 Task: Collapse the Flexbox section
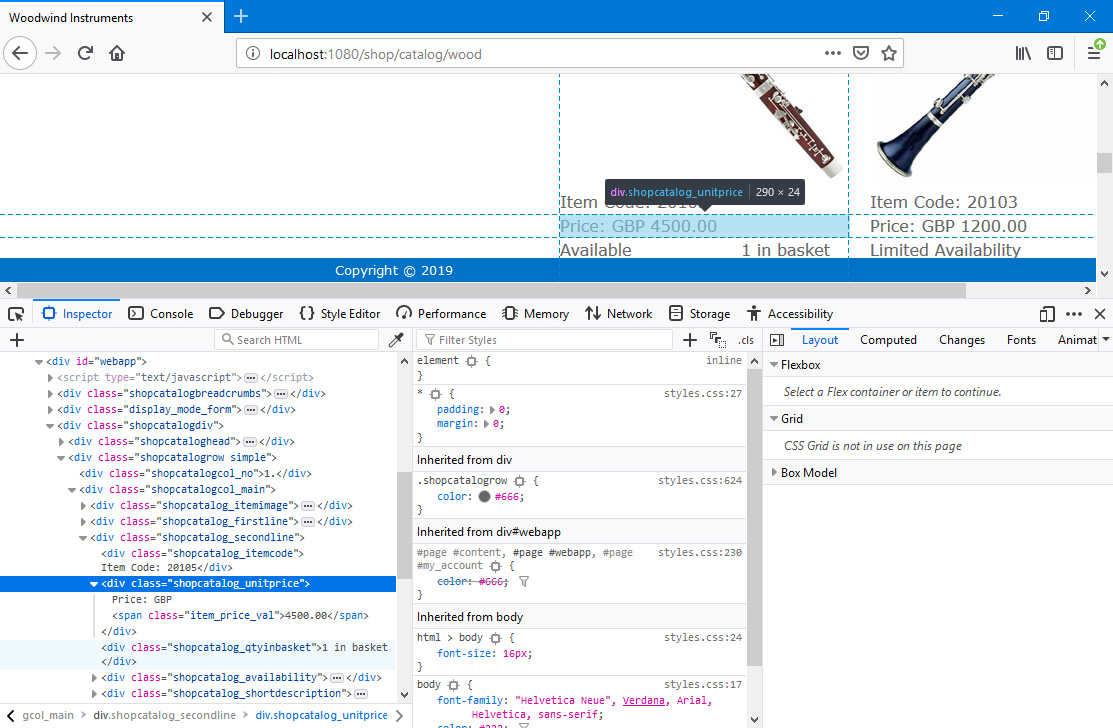(x=774, y=365)
